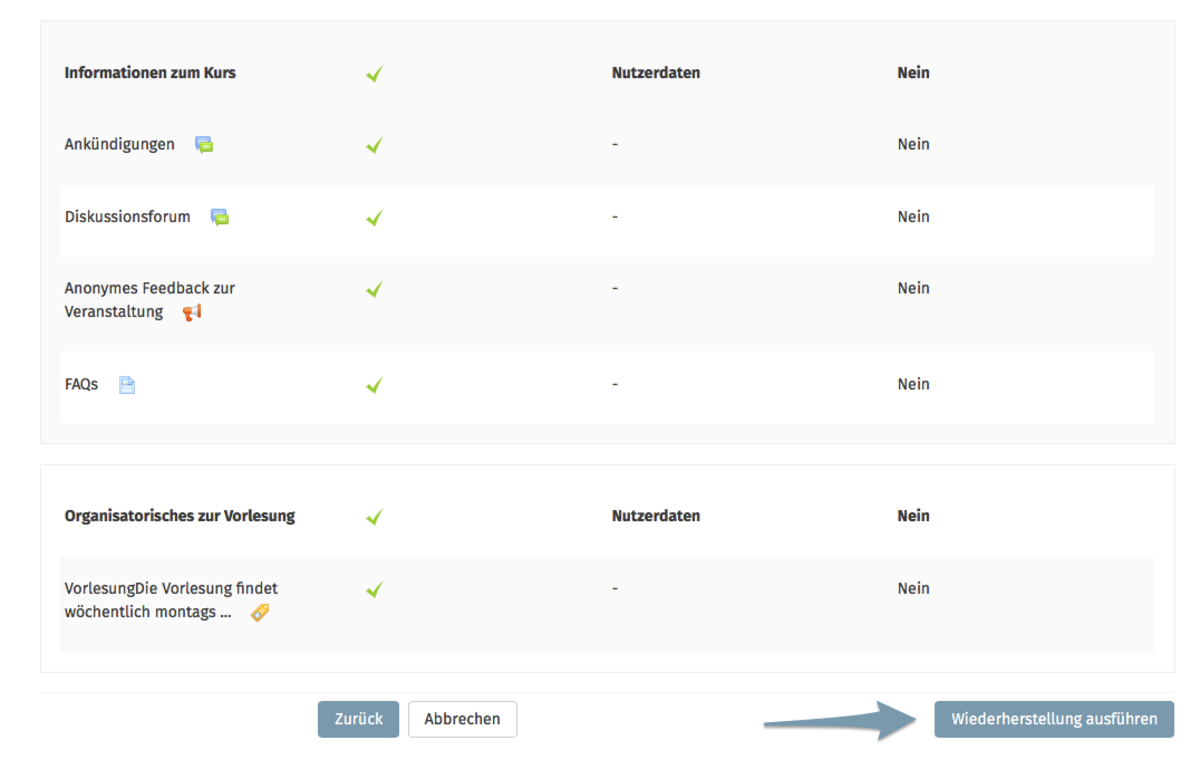Click the megaphone feedback icon
This screenshot has width=1200, height=769.
tap(192, 312)
